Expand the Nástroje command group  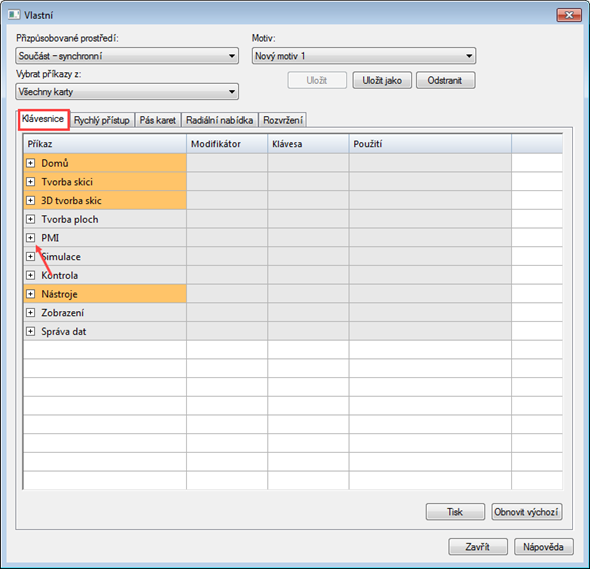click(x=30, y=294)
